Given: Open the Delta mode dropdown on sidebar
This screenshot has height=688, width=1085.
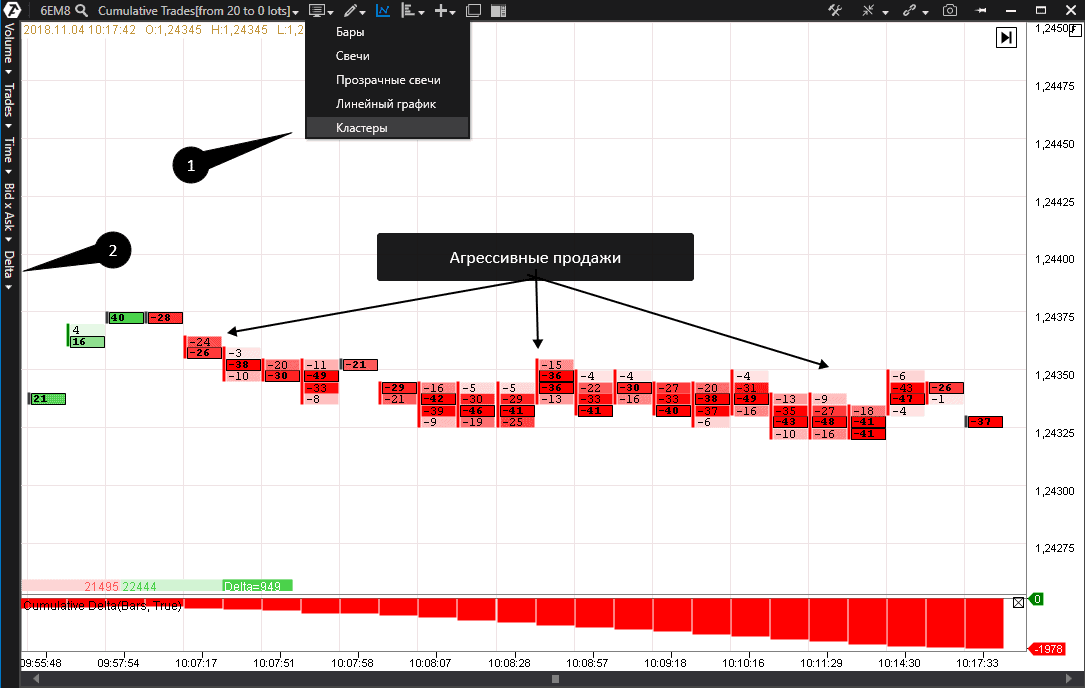Looking at the screenshot, I should [x=9, y=270].
